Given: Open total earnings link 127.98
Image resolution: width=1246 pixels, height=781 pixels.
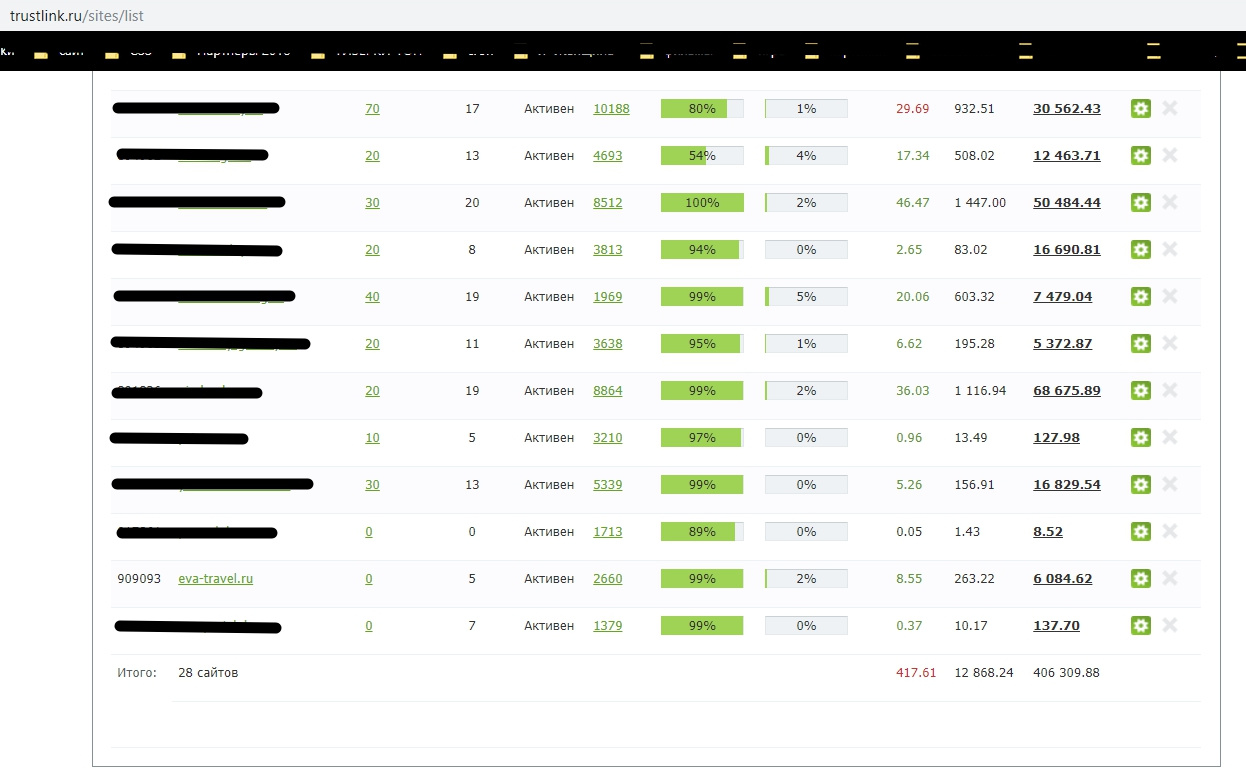Looking at the screenshot, I should pos(1057,438).
